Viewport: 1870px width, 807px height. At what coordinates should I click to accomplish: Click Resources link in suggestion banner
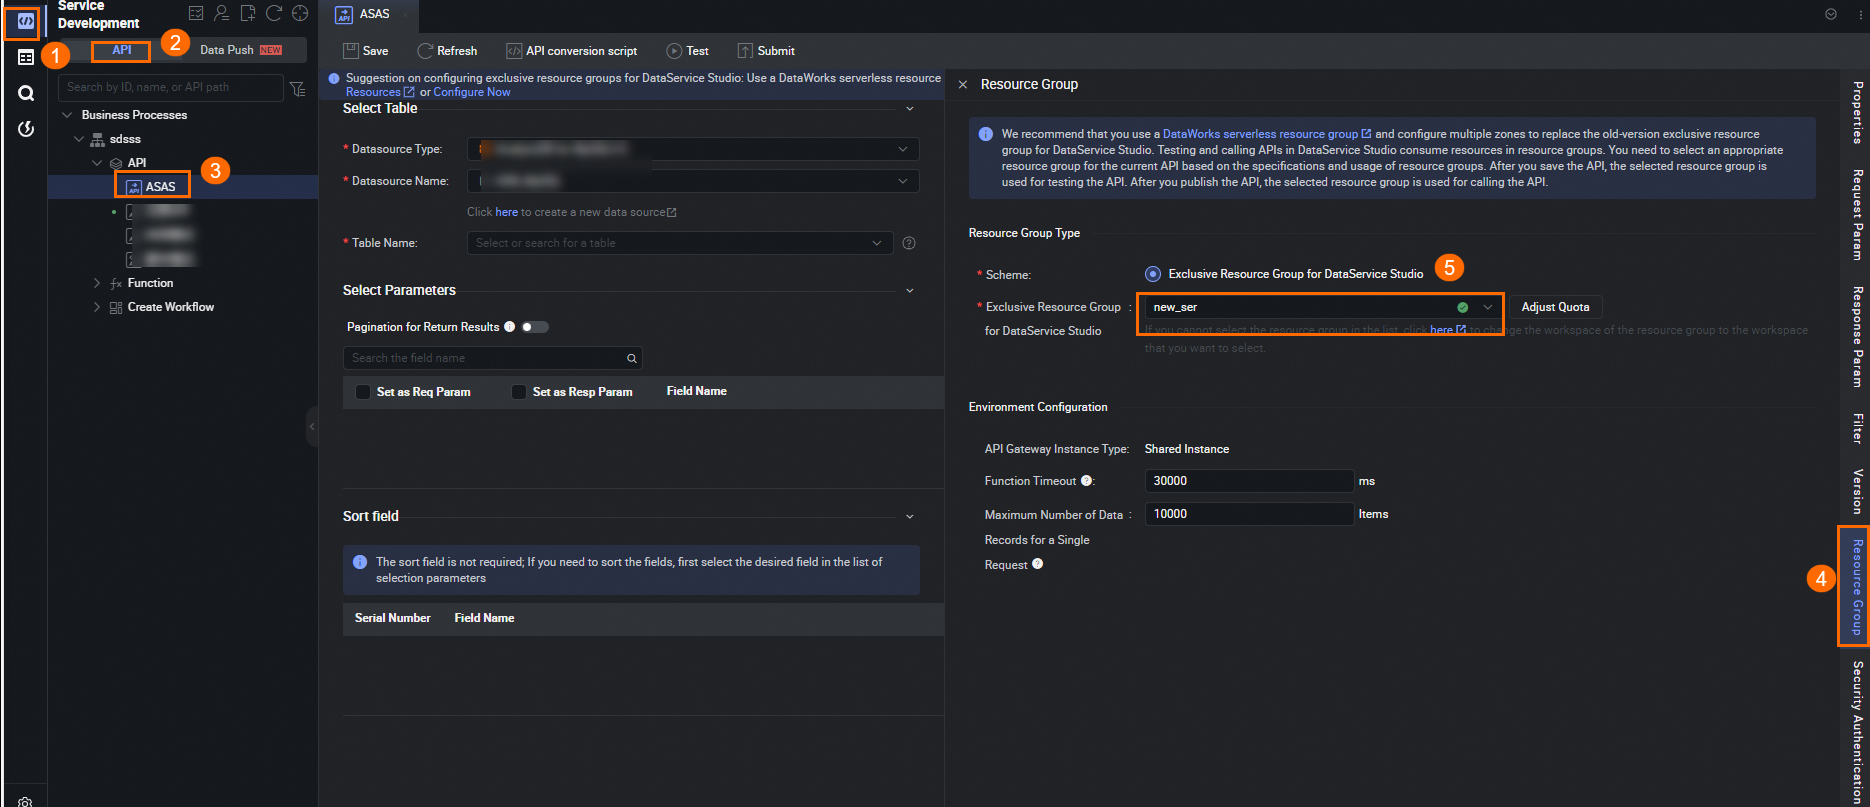click(x=380, y=92)
